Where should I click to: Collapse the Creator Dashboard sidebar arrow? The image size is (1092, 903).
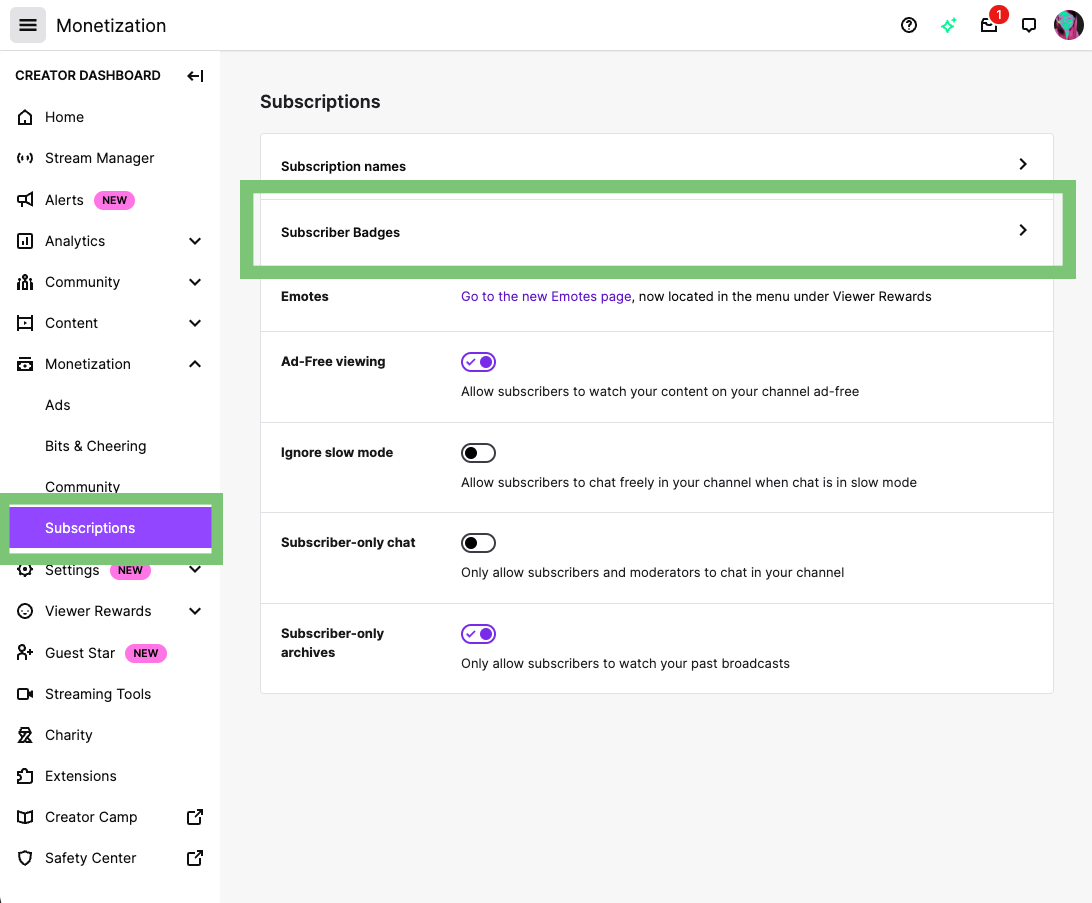(195, 76)
